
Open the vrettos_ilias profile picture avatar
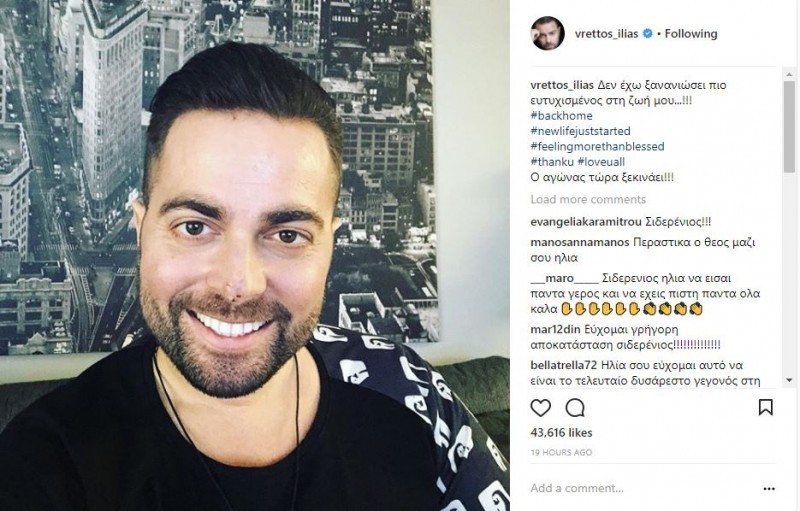tap(548, 34)
